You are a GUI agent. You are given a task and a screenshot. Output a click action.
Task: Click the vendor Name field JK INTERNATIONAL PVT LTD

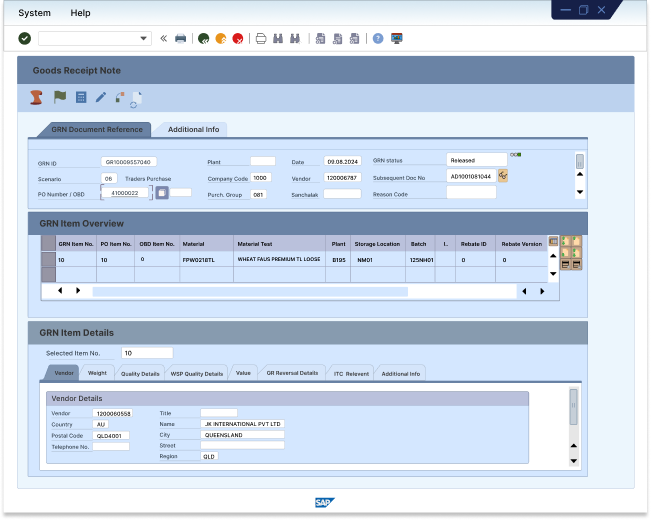(242, 424)
